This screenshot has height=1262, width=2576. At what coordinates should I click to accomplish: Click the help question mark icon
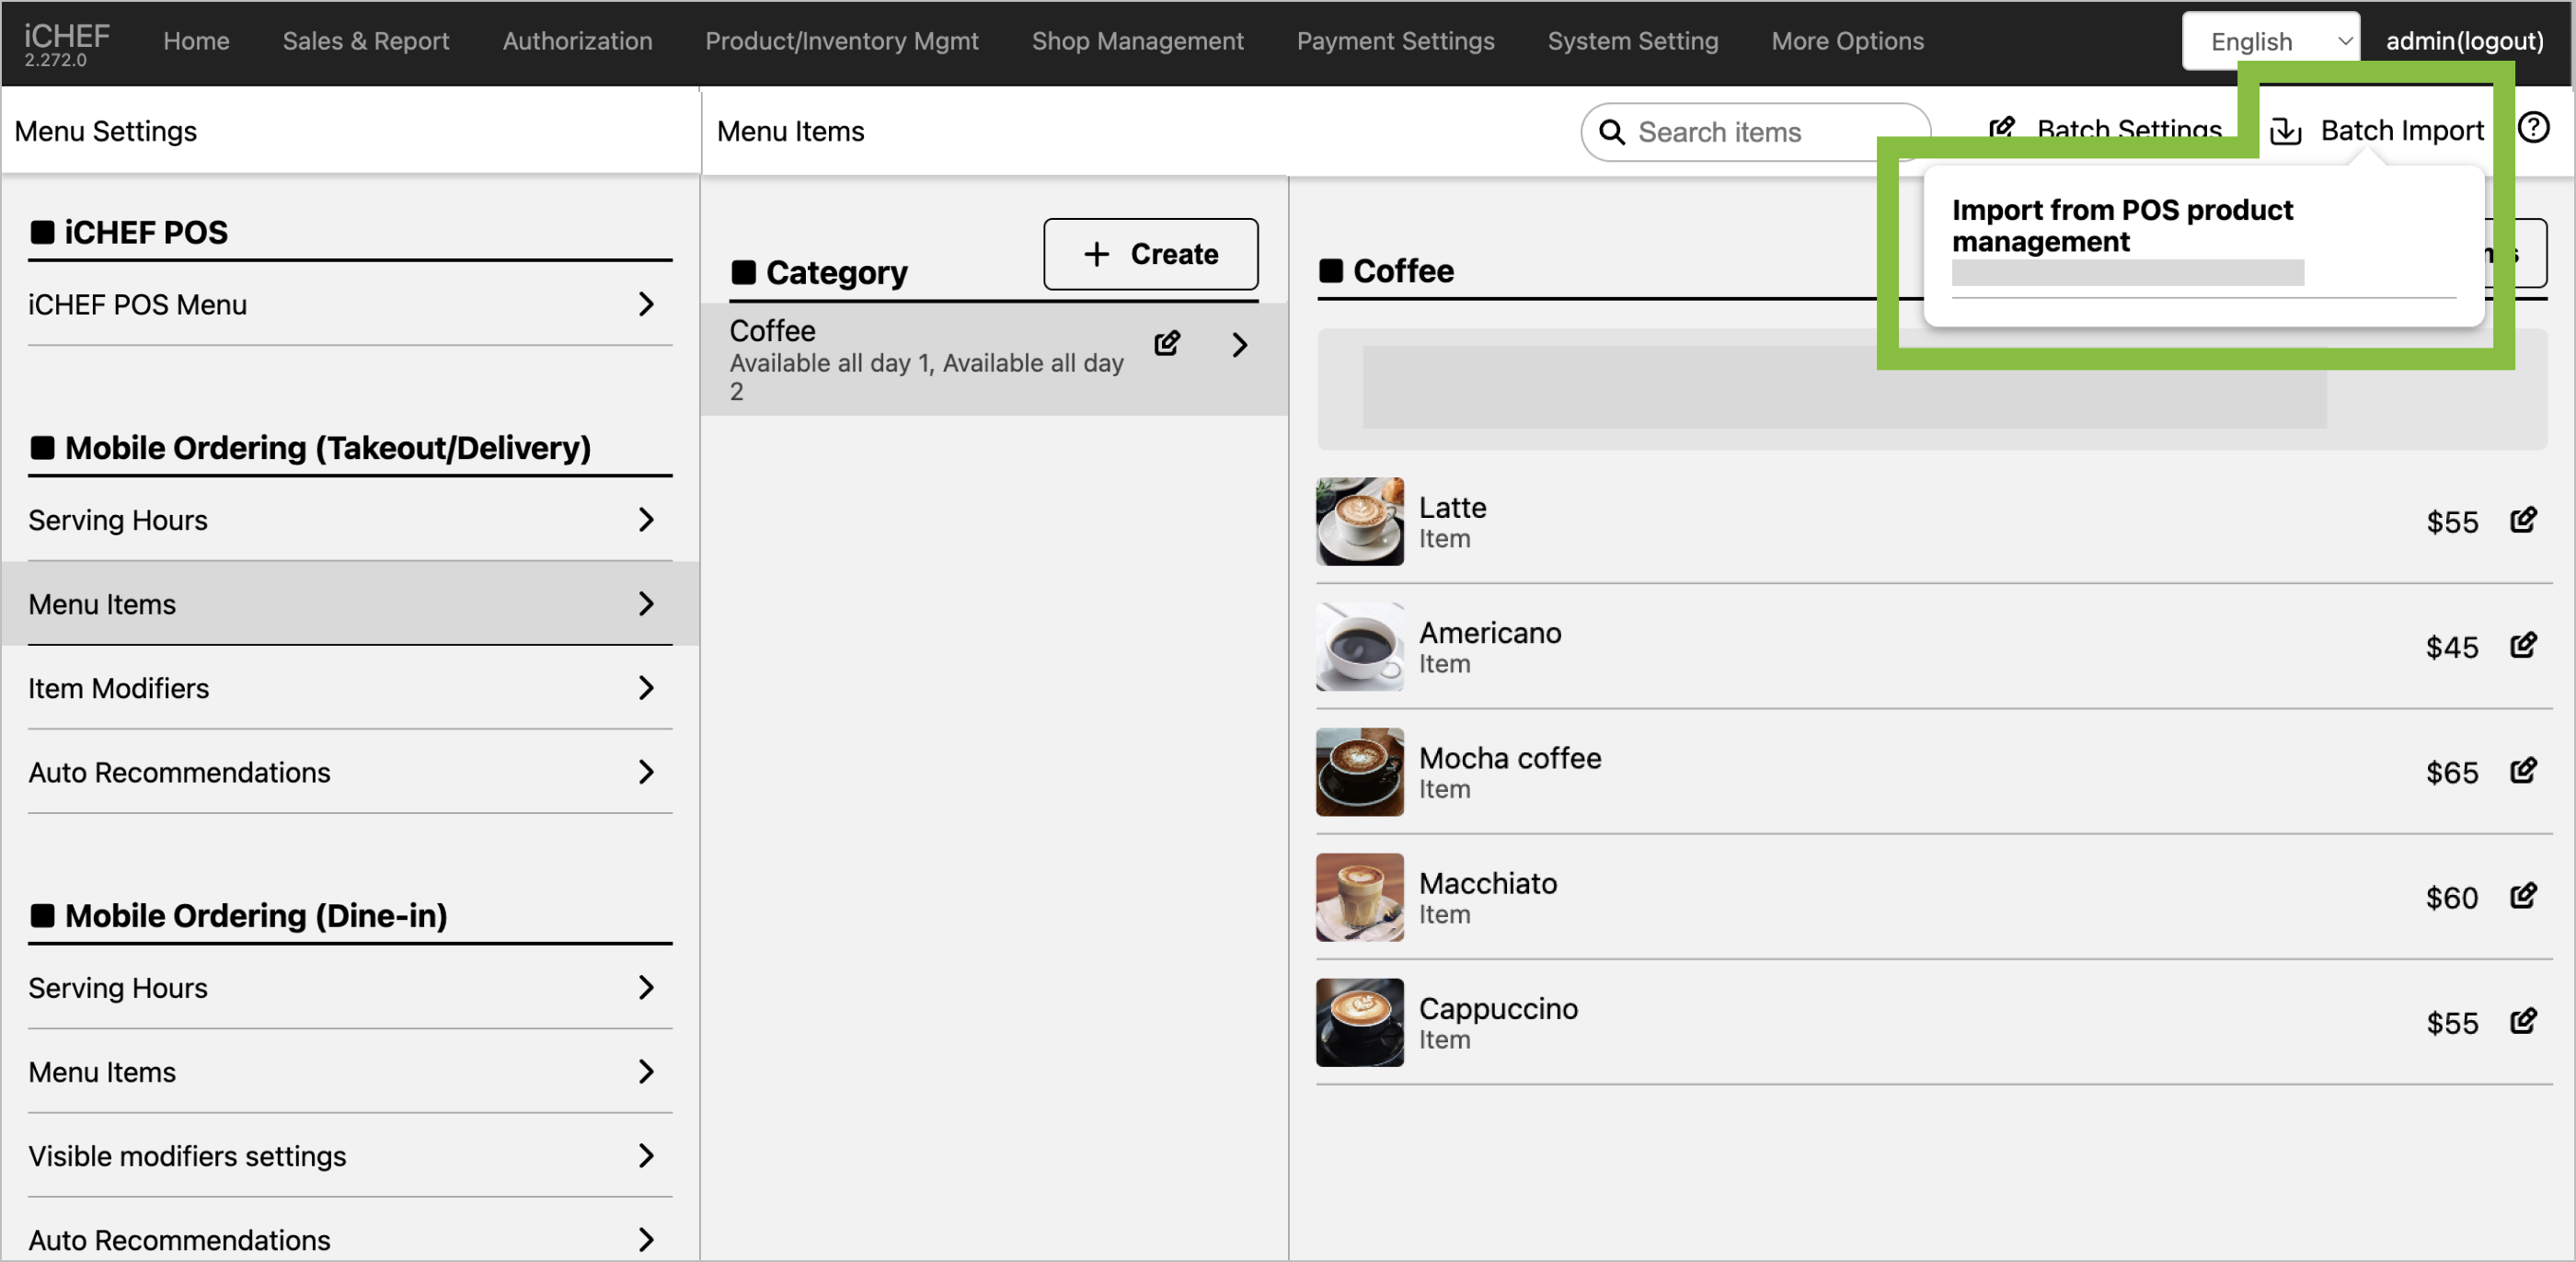tap(2533, 128)
